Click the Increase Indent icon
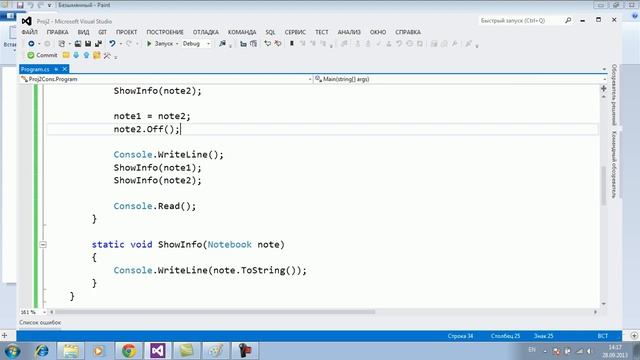The width and height of the screenshot is (640, 360). point(253,44)
